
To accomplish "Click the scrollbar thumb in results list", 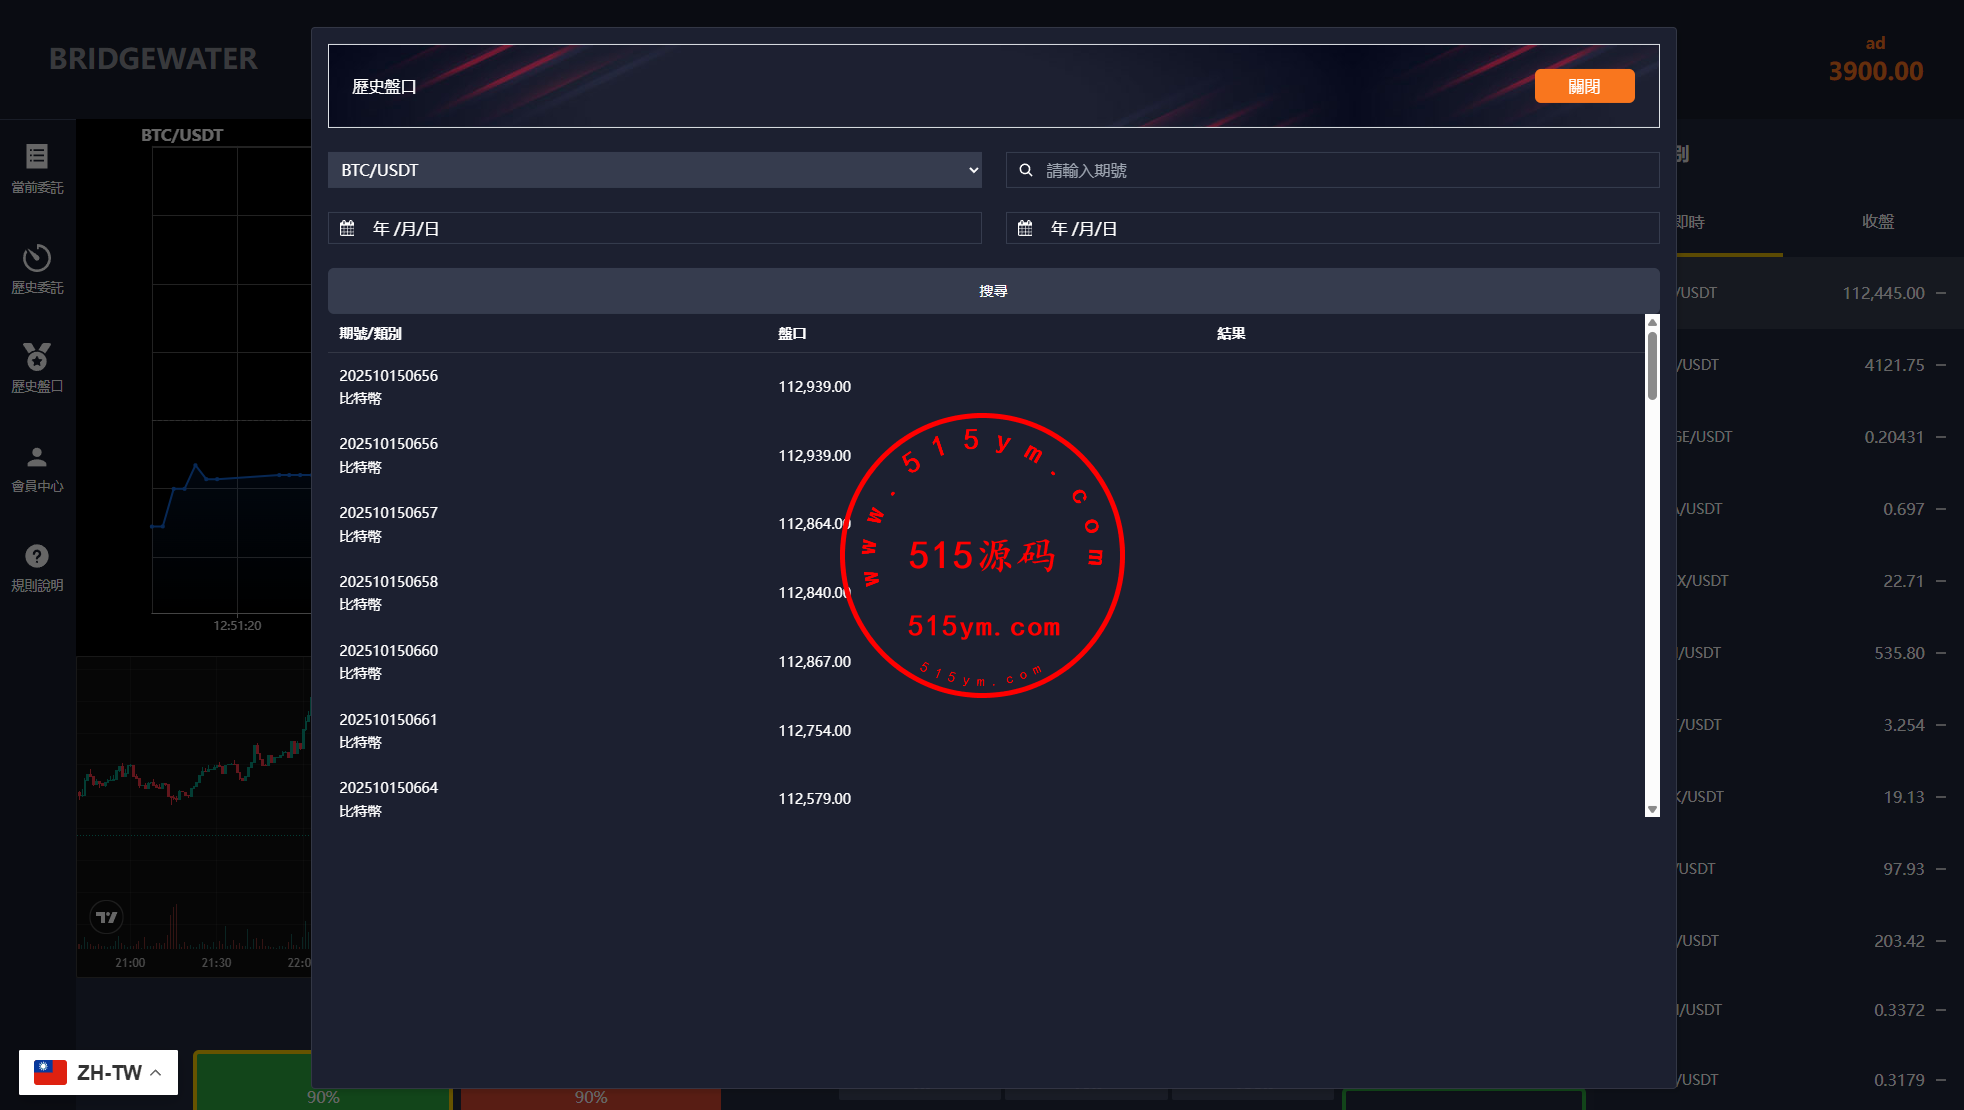I will coord(1652,365).
